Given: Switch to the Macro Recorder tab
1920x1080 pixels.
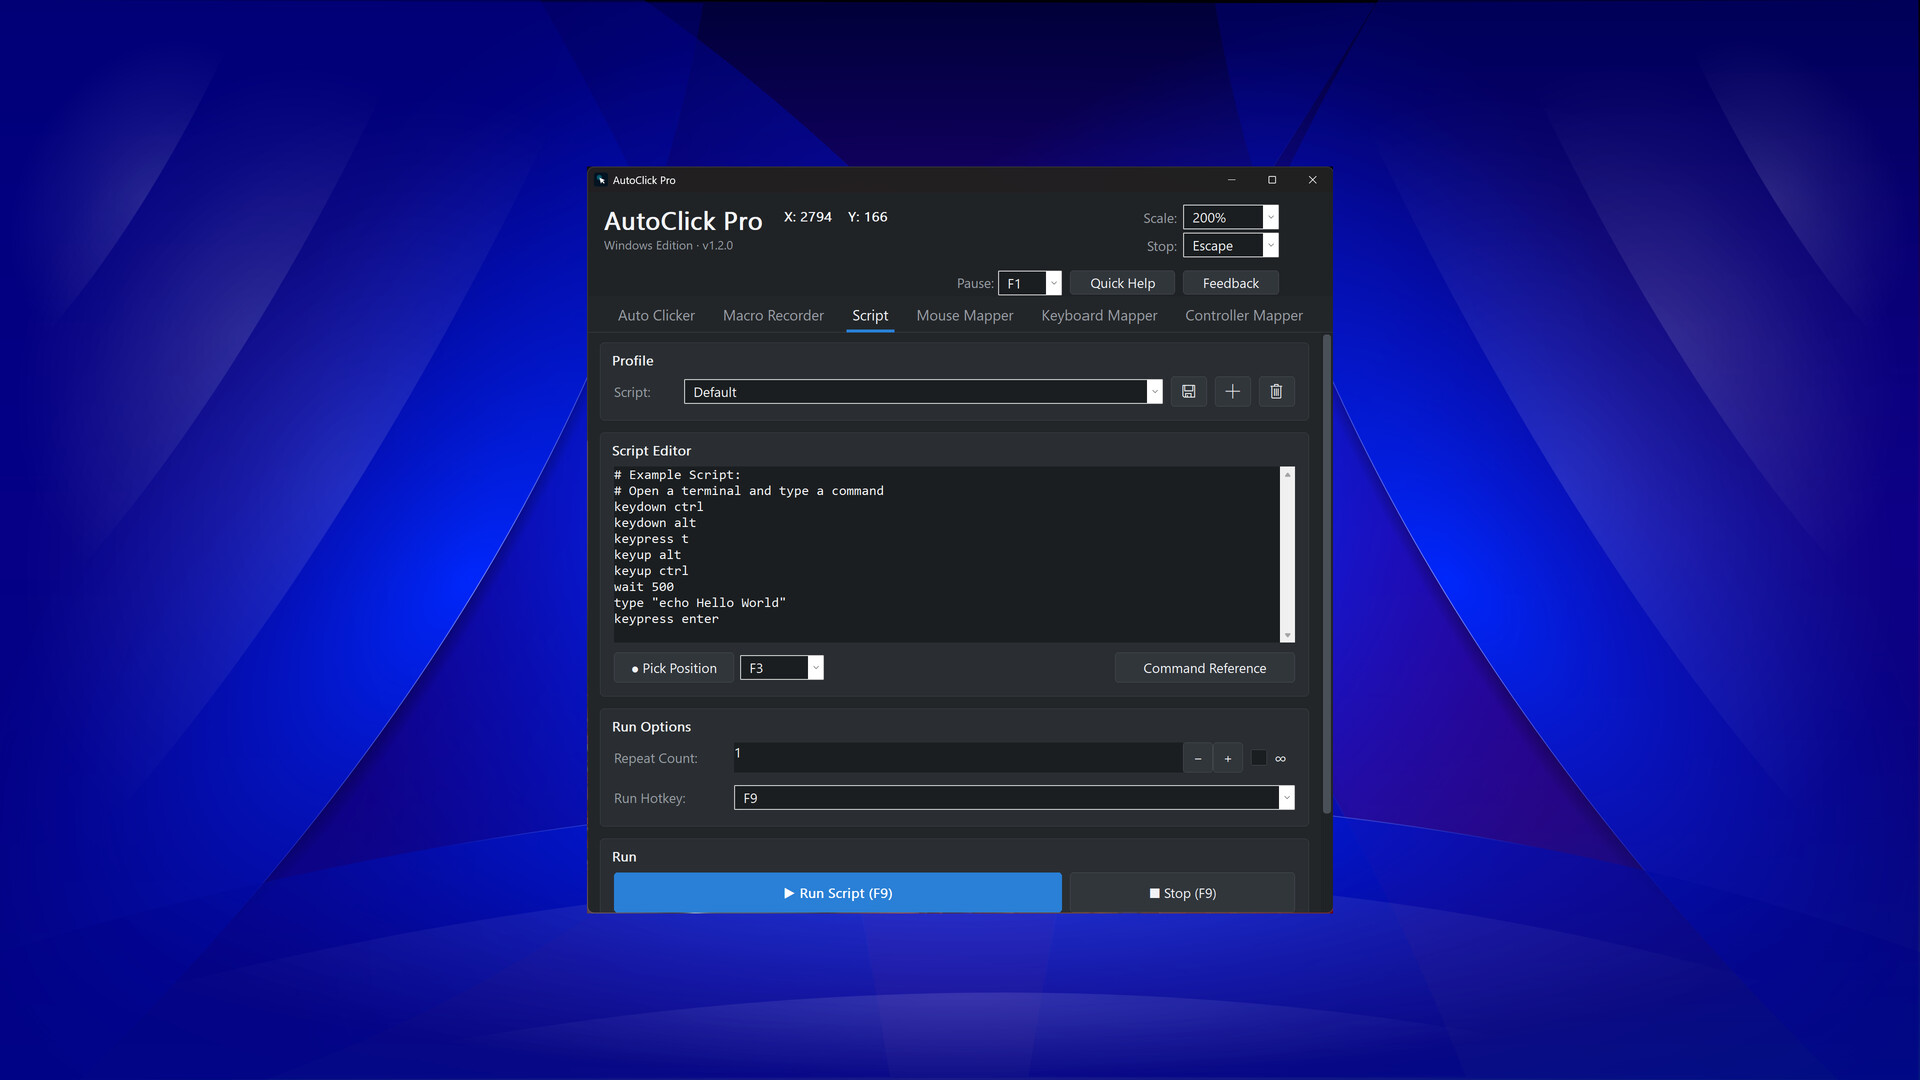Looking at the screenshot, I should click(x=773, y=315).
